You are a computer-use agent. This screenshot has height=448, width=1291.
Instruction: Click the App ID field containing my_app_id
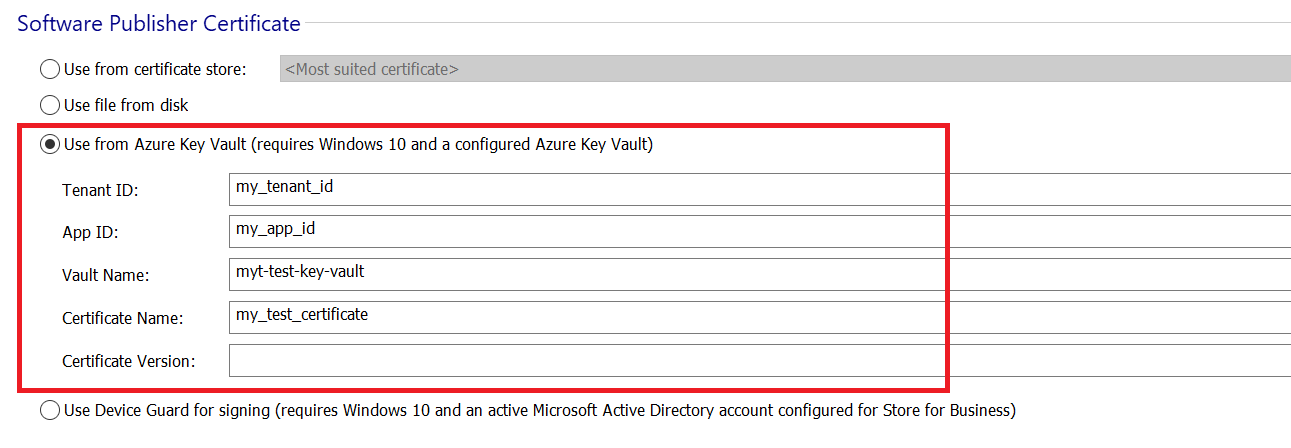click(x=760, y=231)
